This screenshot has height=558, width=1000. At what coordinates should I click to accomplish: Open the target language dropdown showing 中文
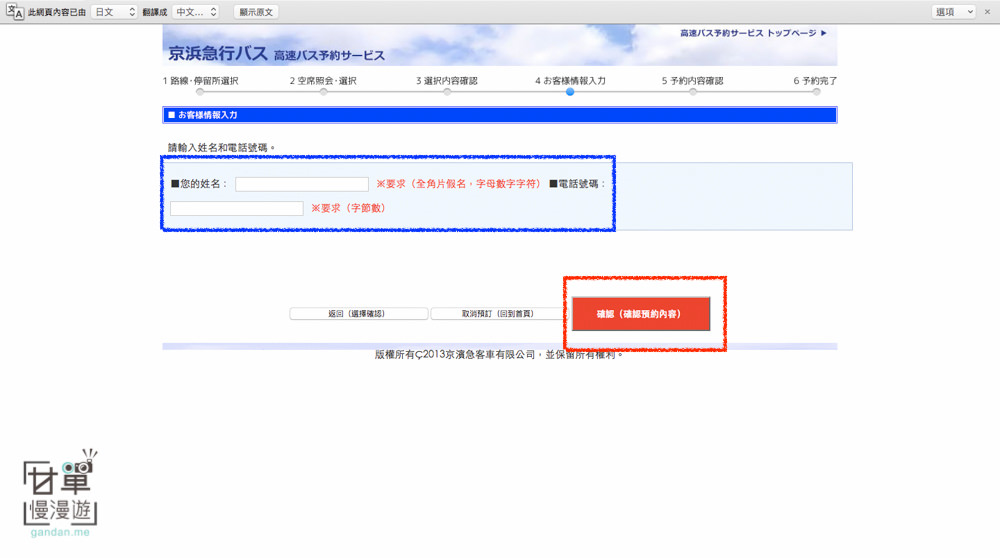pyautogui.click(x=196, y=12)
